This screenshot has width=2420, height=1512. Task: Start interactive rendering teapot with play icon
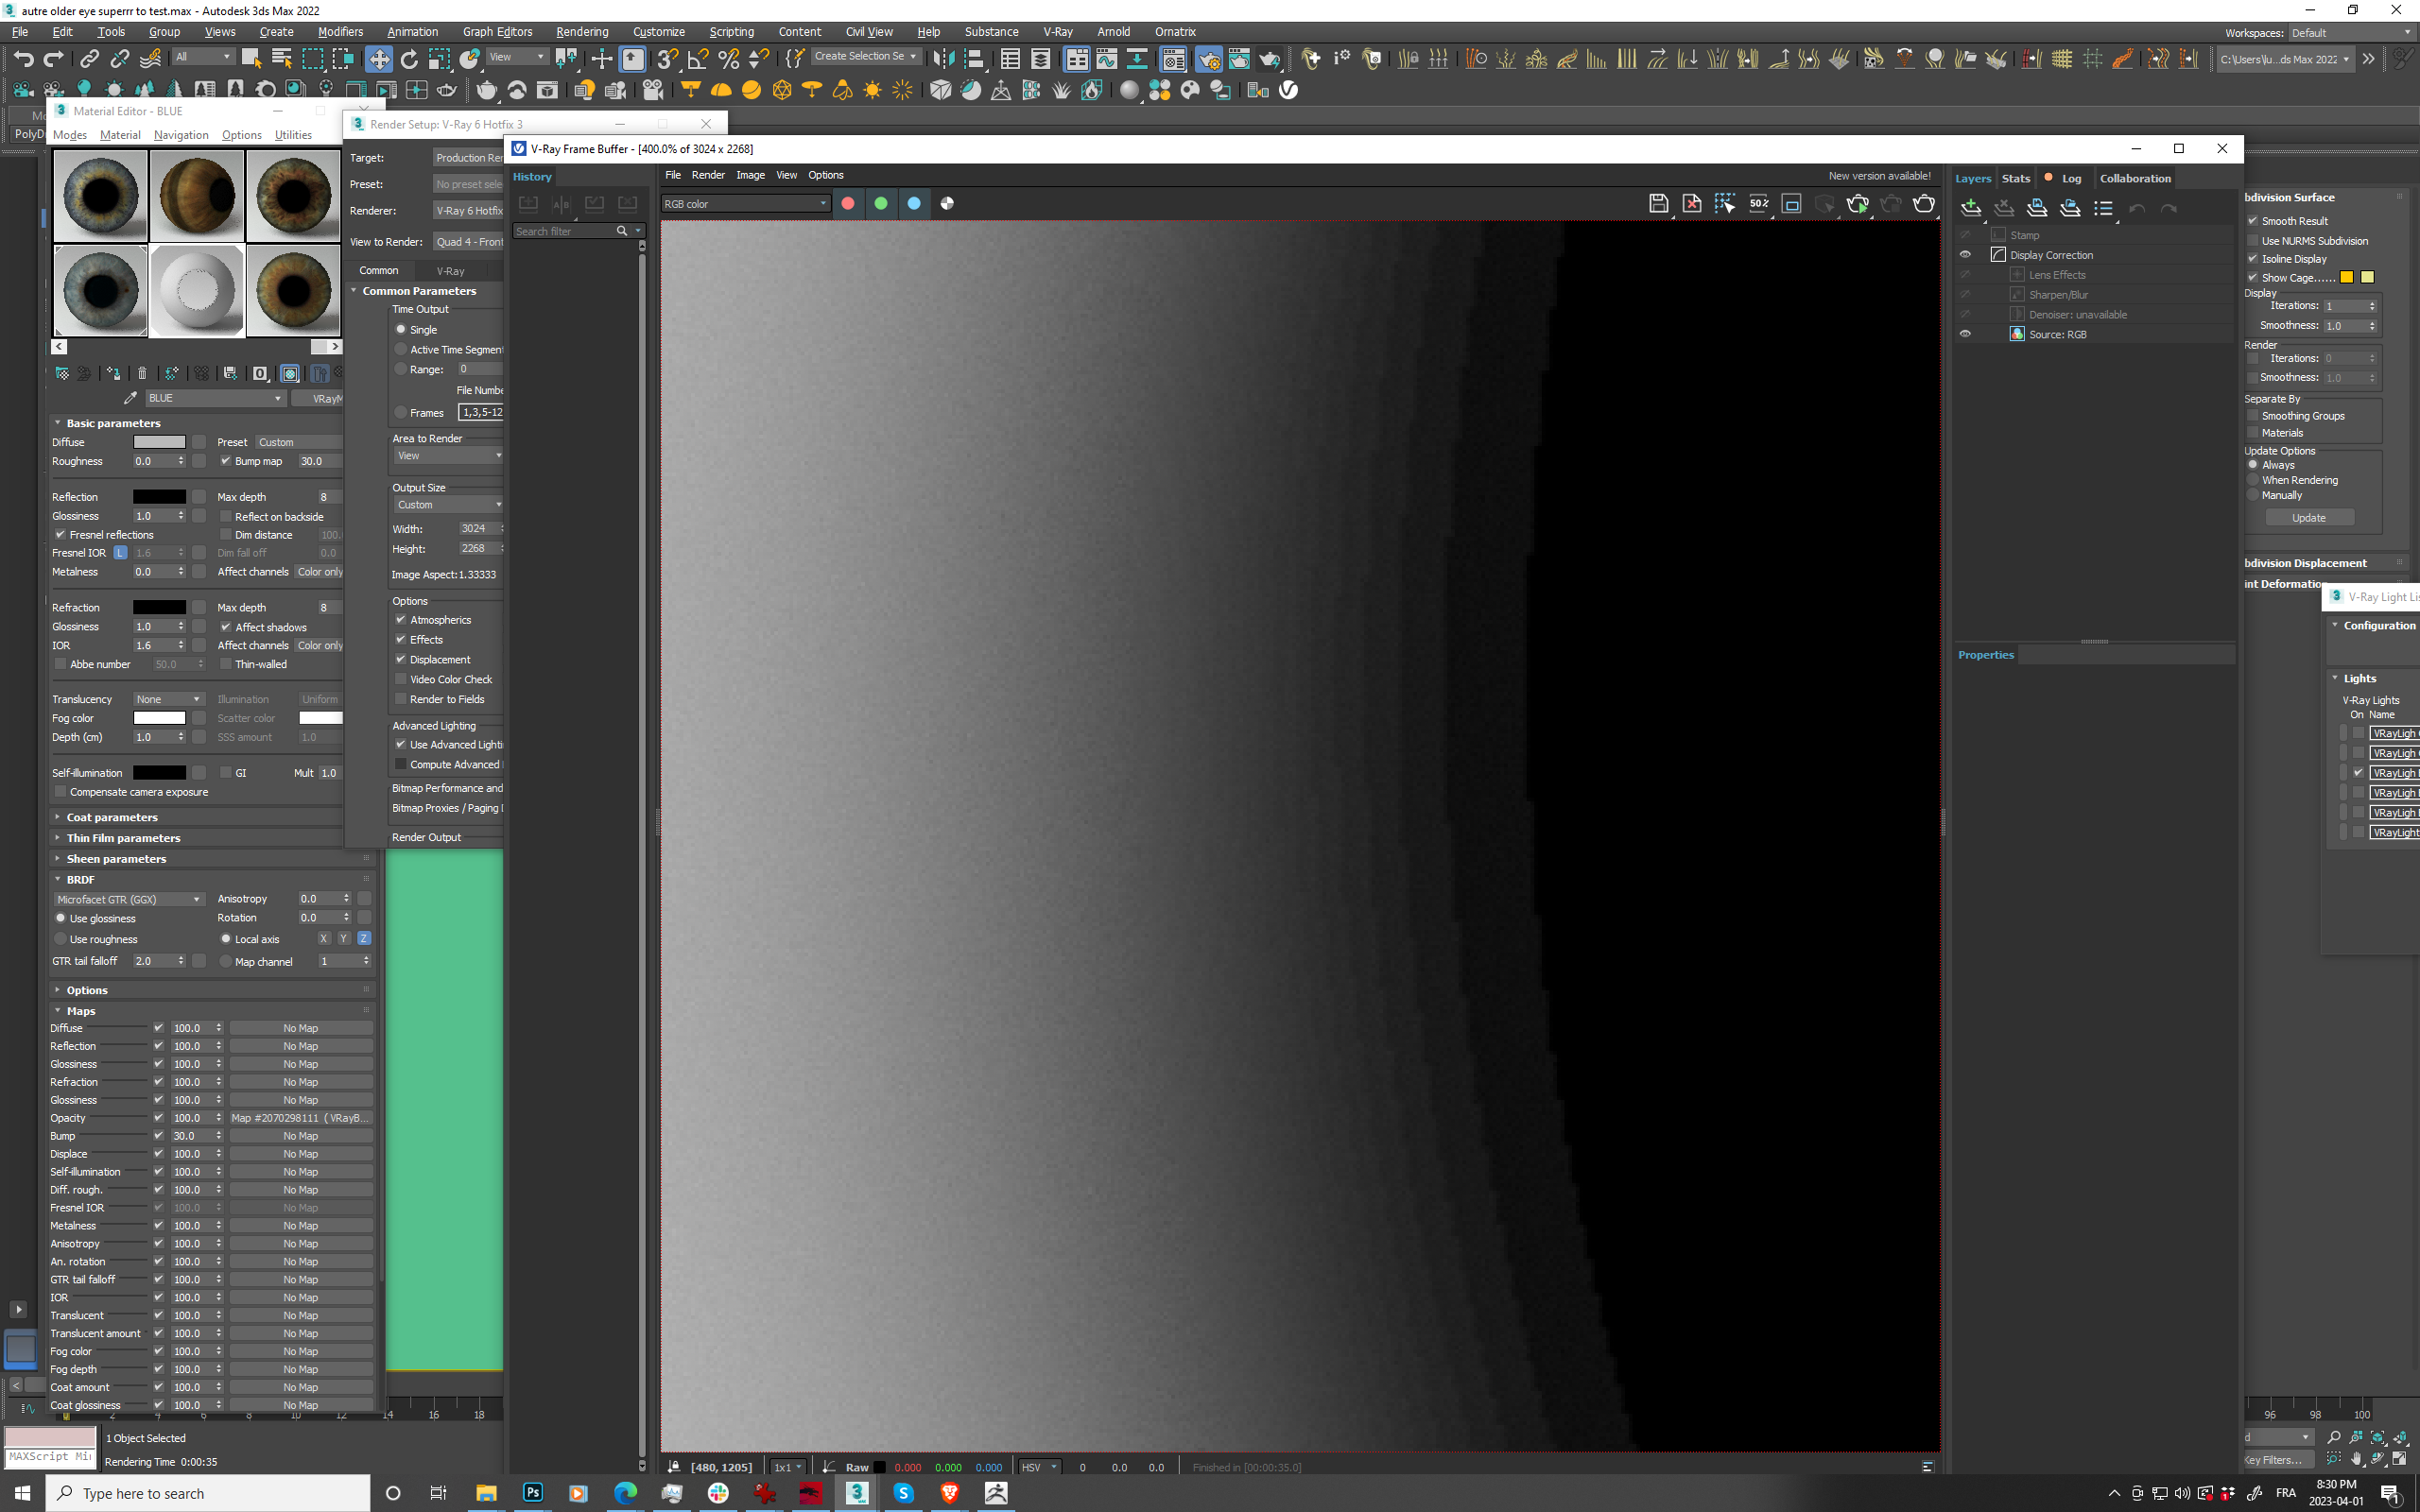click(x=1858, y=204)
